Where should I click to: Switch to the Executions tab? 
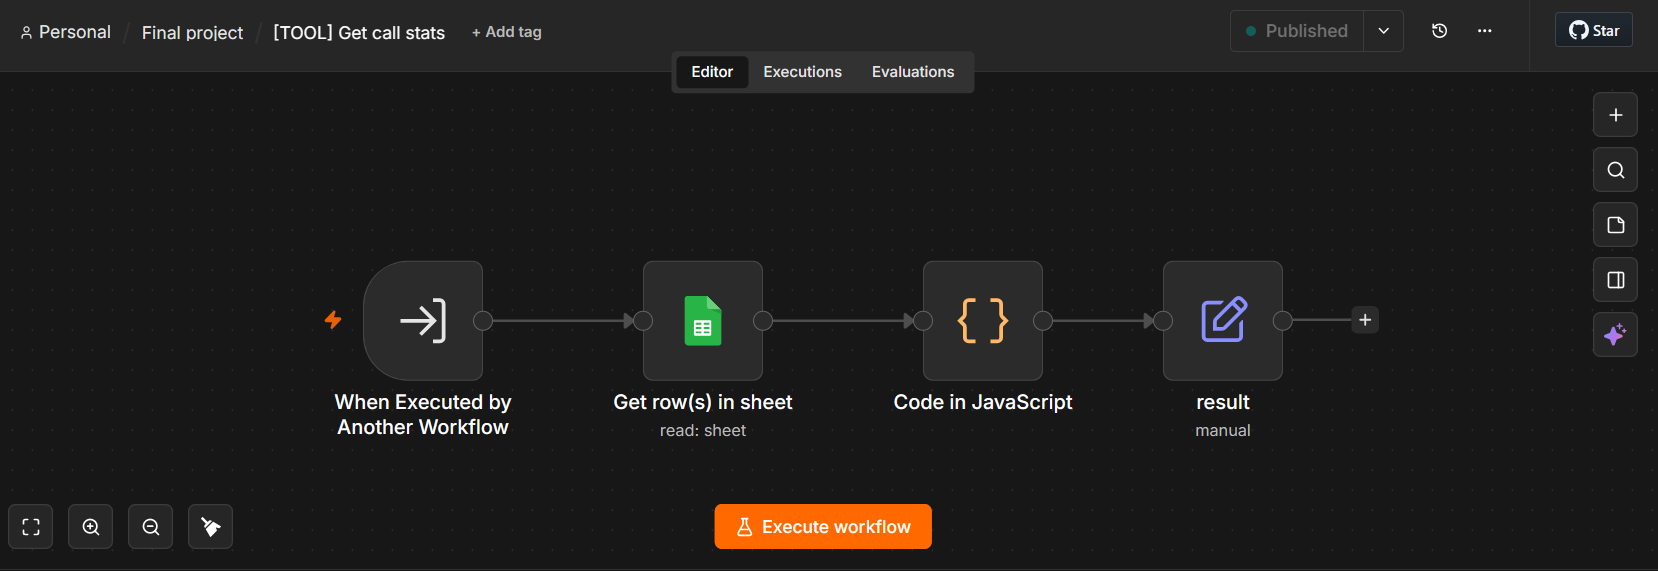(803, 72)
